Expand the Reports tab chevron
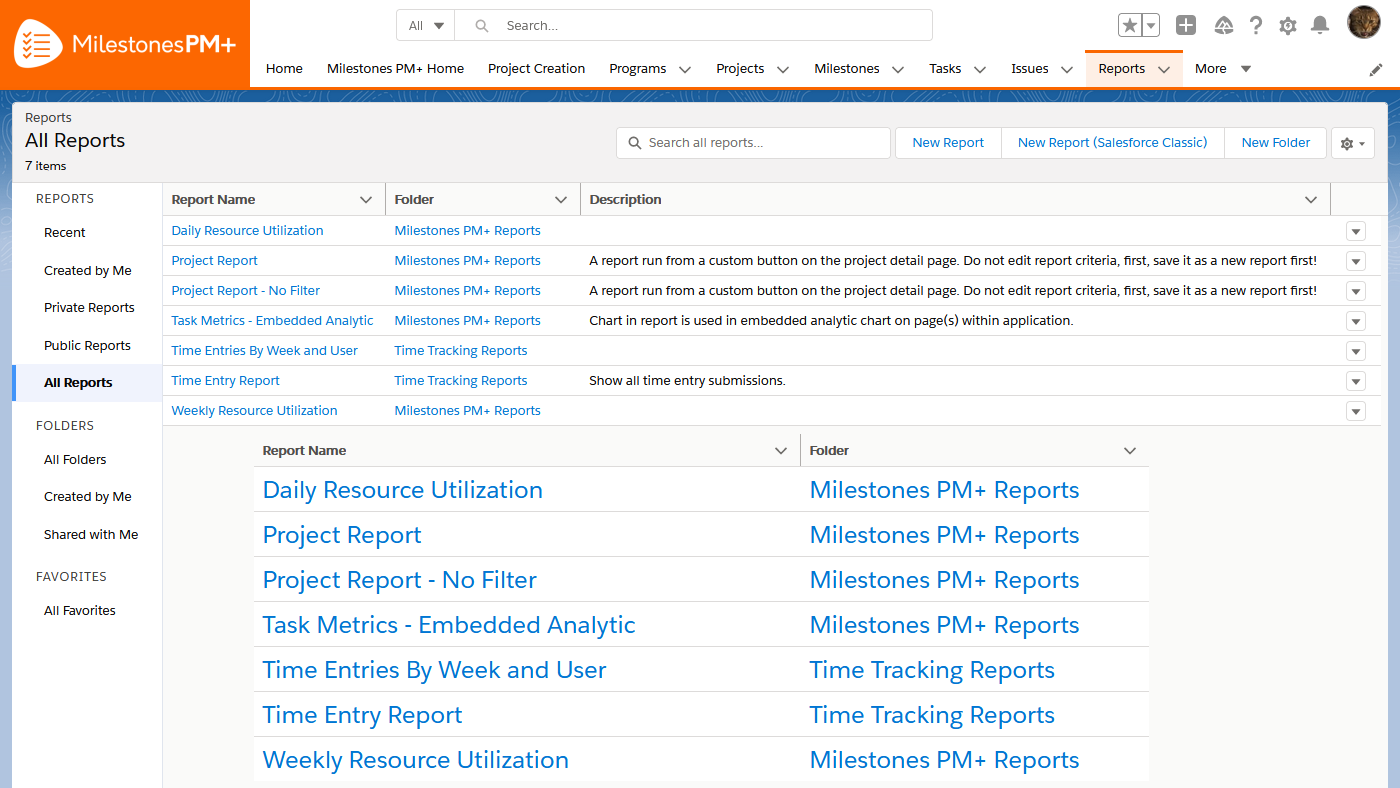 click(x=1164, y=69)
